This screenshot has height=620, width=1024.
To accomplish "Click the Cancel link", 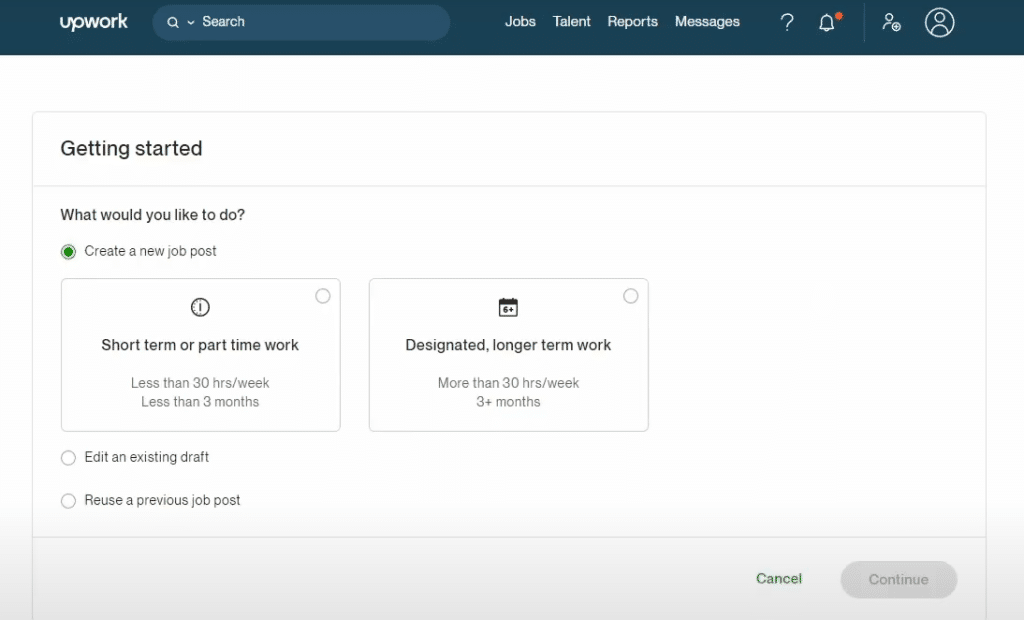I will [x=778, y=578].
